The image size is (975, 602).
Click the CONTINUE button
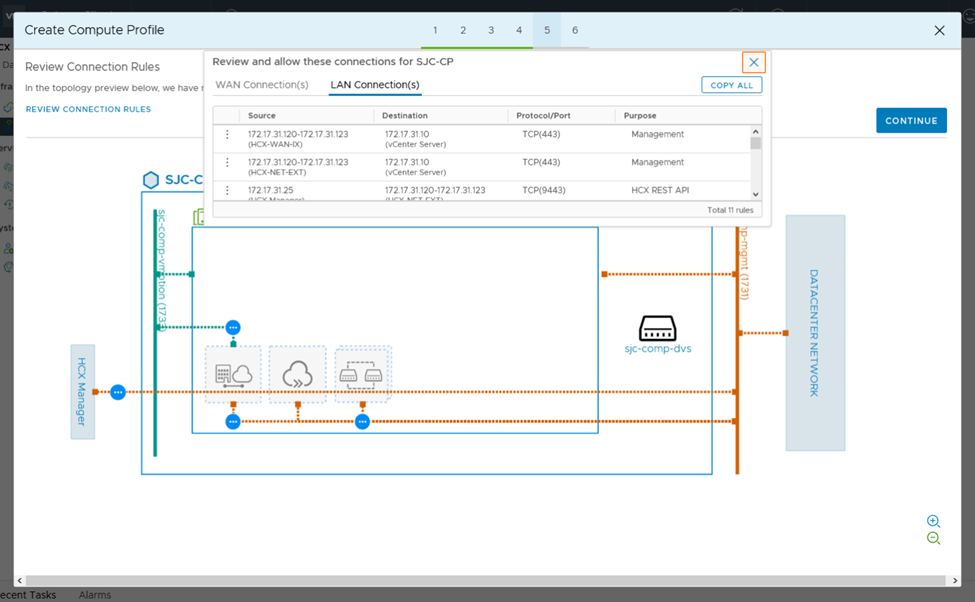911,121
